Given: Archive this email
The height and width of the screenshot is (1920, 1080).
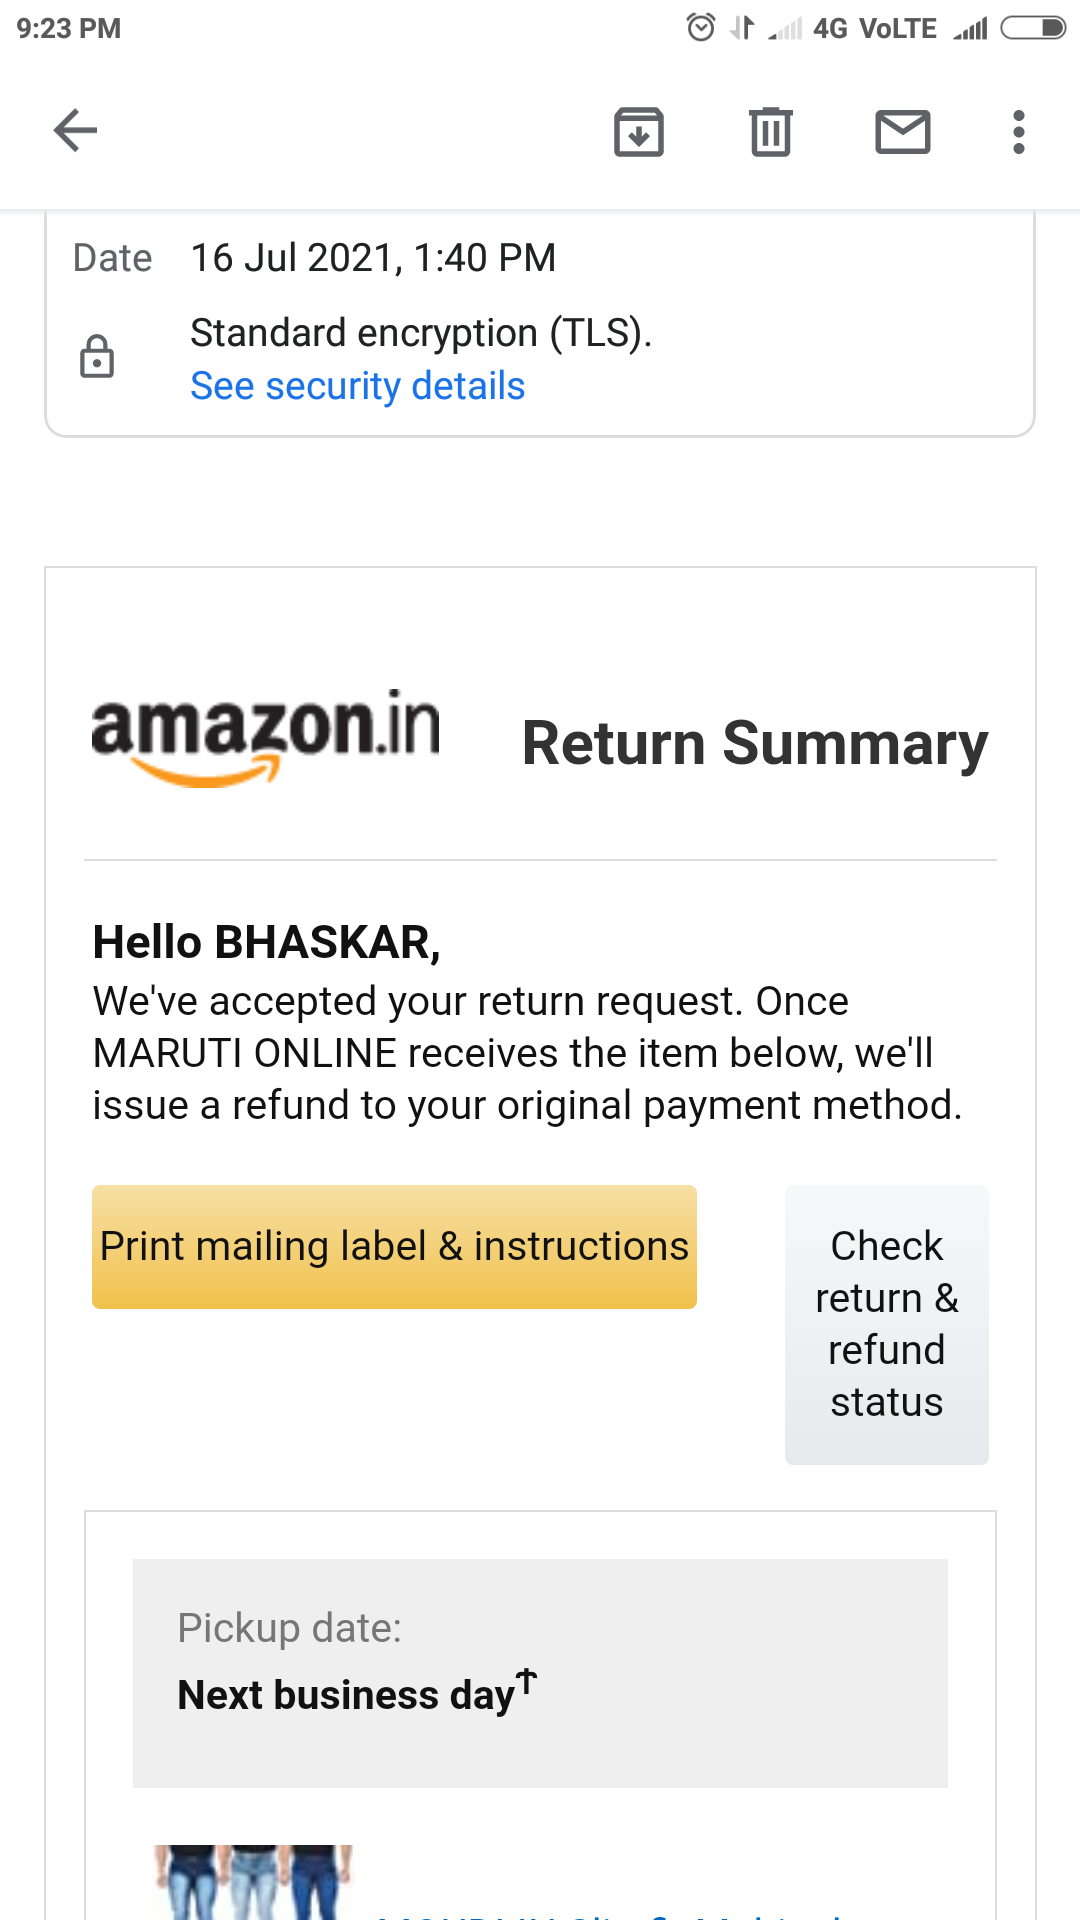Looking at the screenshot, I should point(638,132).
